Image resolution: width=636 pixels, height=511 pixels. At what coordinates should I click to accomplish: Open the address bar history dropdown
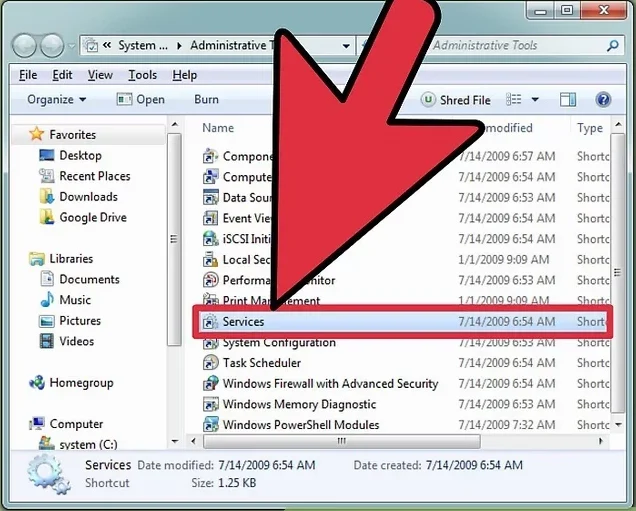pyautogui.click(x=346, y=46)
